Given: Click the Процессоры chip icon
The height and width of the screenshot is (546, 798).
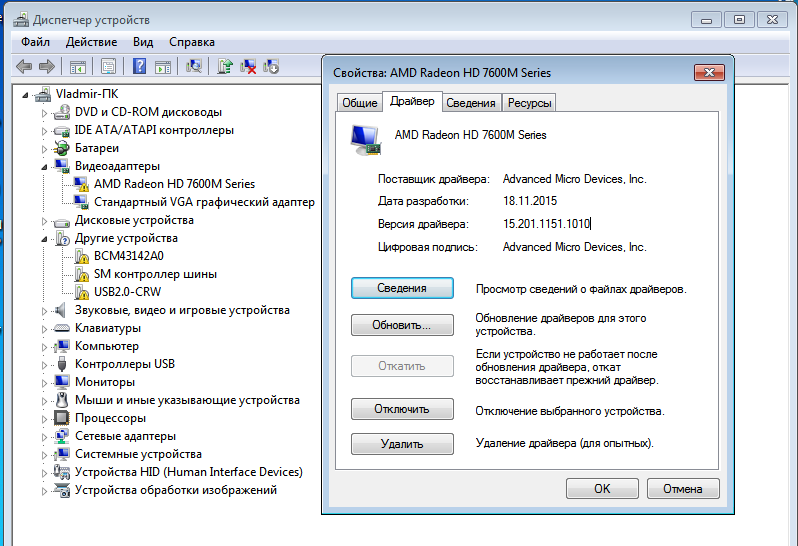Looking at the screenshot, I should coord(62,418).
